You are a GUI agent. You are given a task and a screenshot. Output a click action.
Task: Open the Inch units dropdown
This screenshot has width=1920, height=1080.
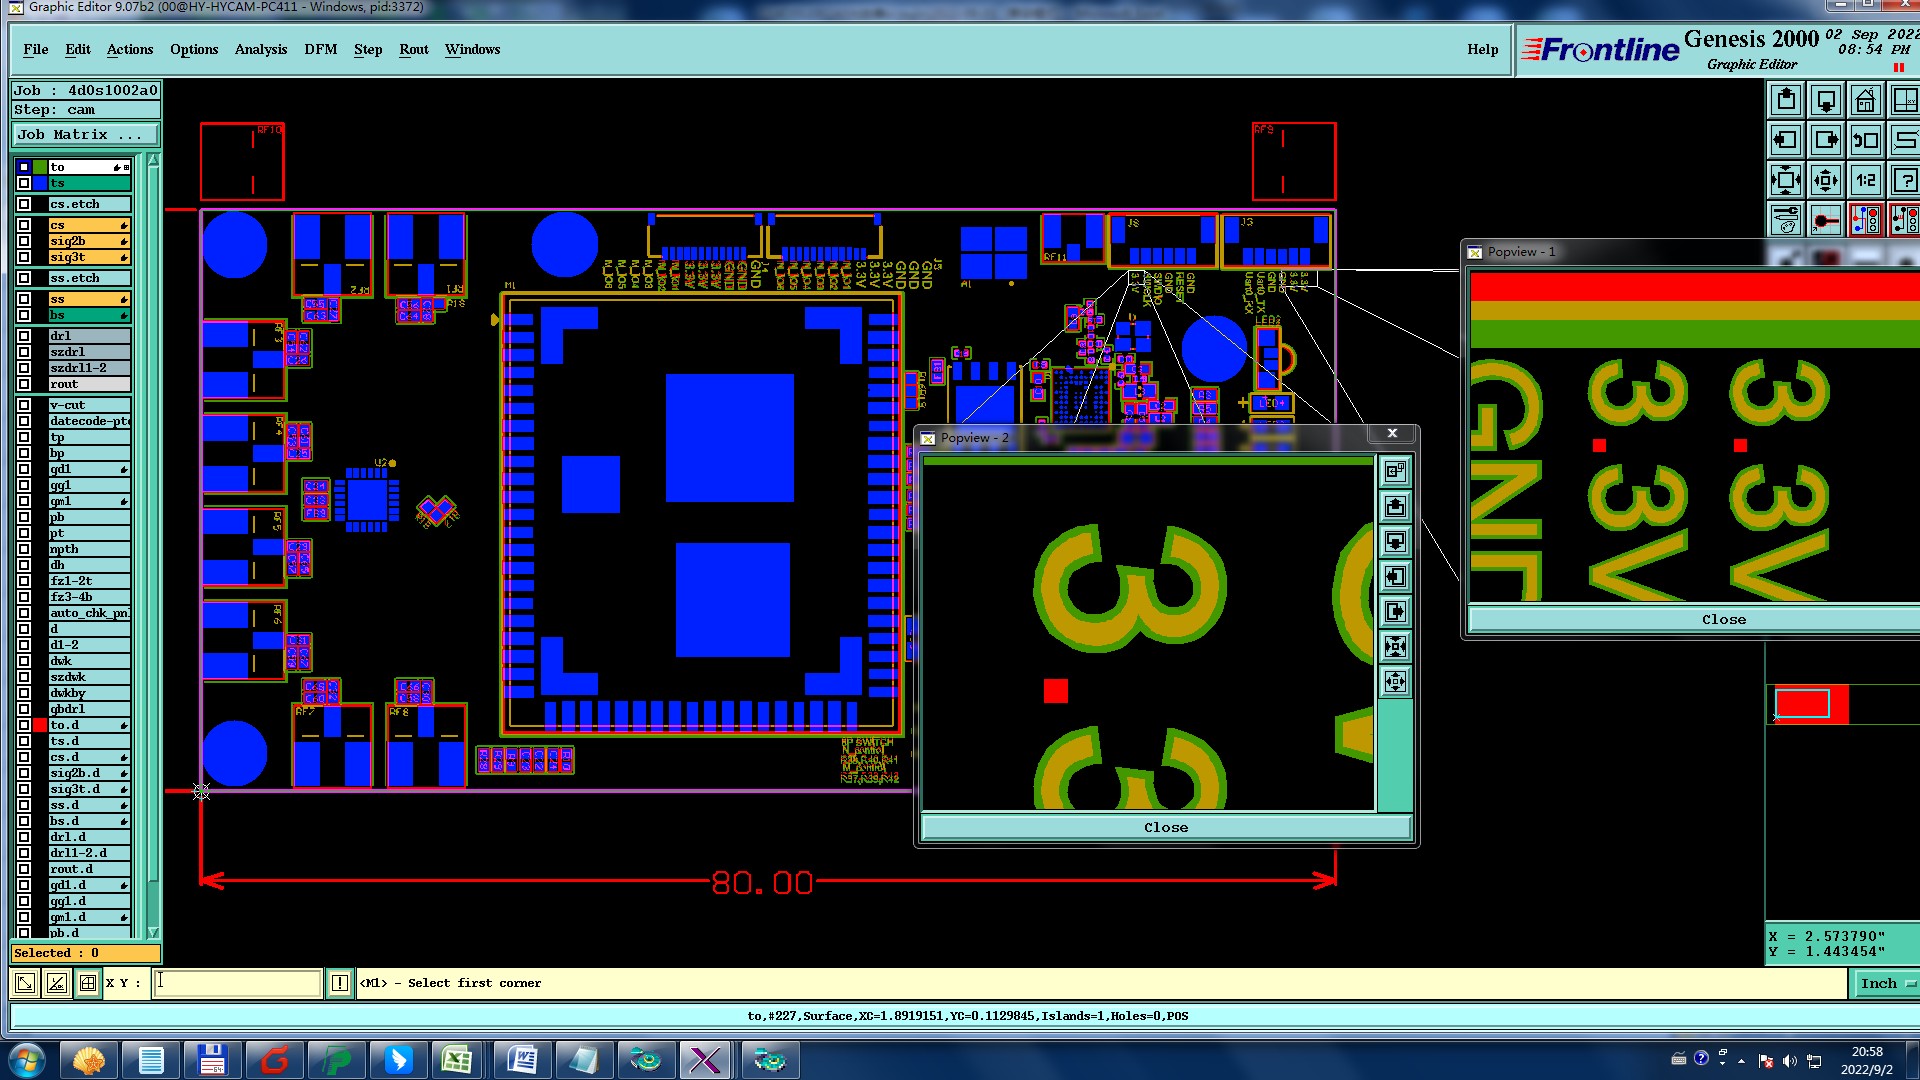1886,983
